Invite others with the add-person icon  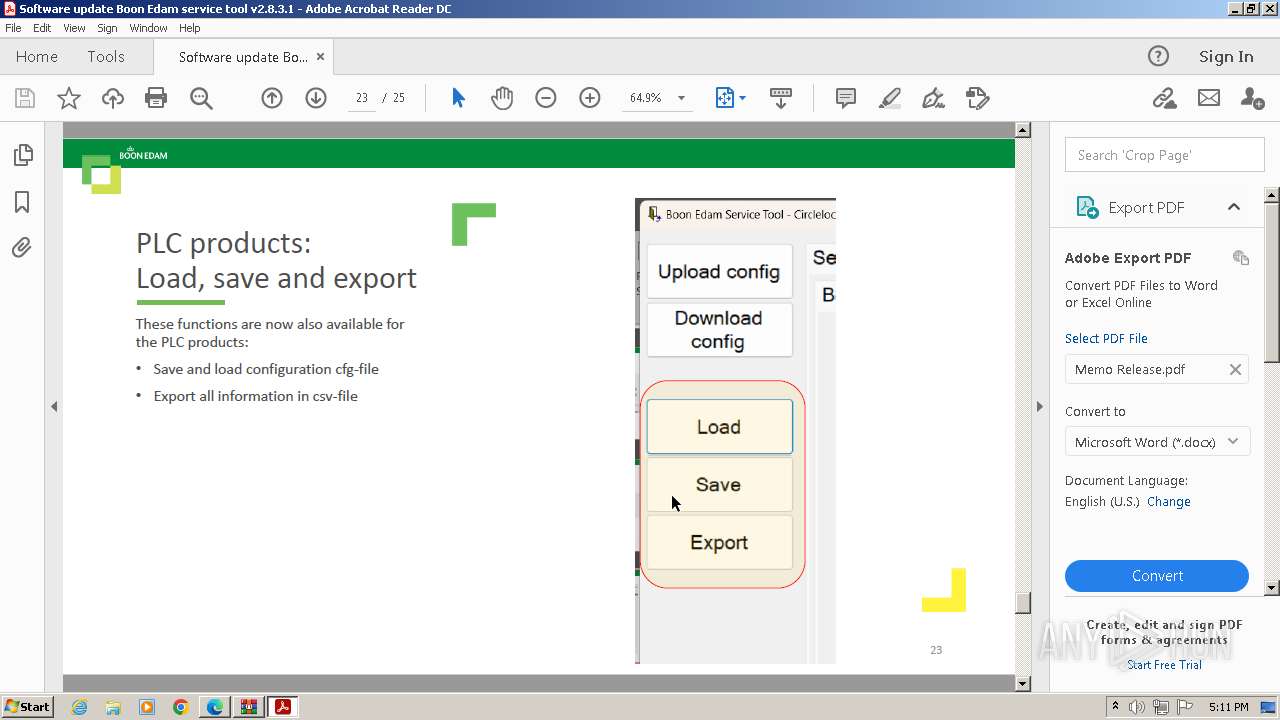click(x=1252, y=98)
